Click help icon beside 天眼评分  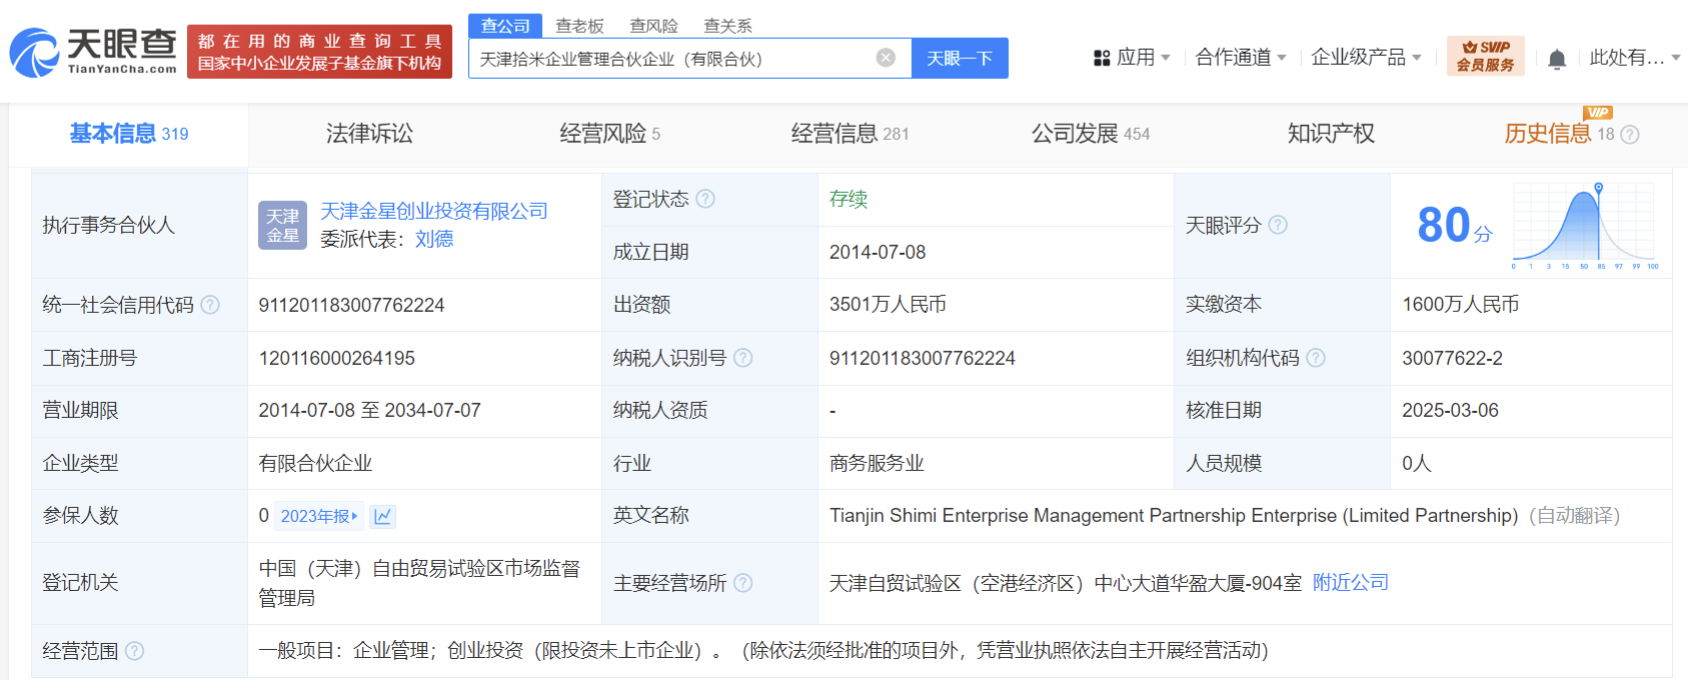(1278, 225)
